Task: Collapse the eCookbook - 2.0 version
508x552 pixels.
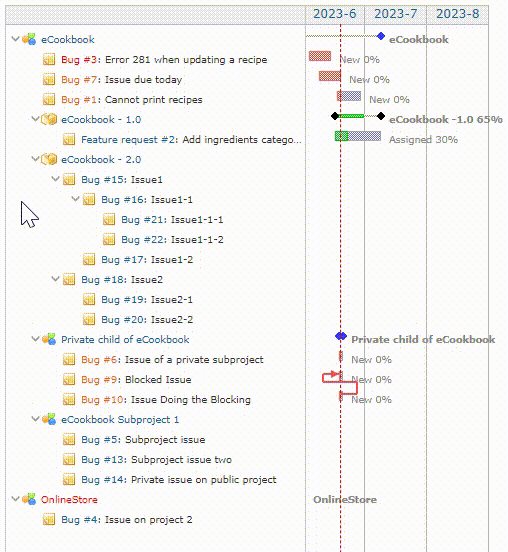Action: [x=35, y=158]
